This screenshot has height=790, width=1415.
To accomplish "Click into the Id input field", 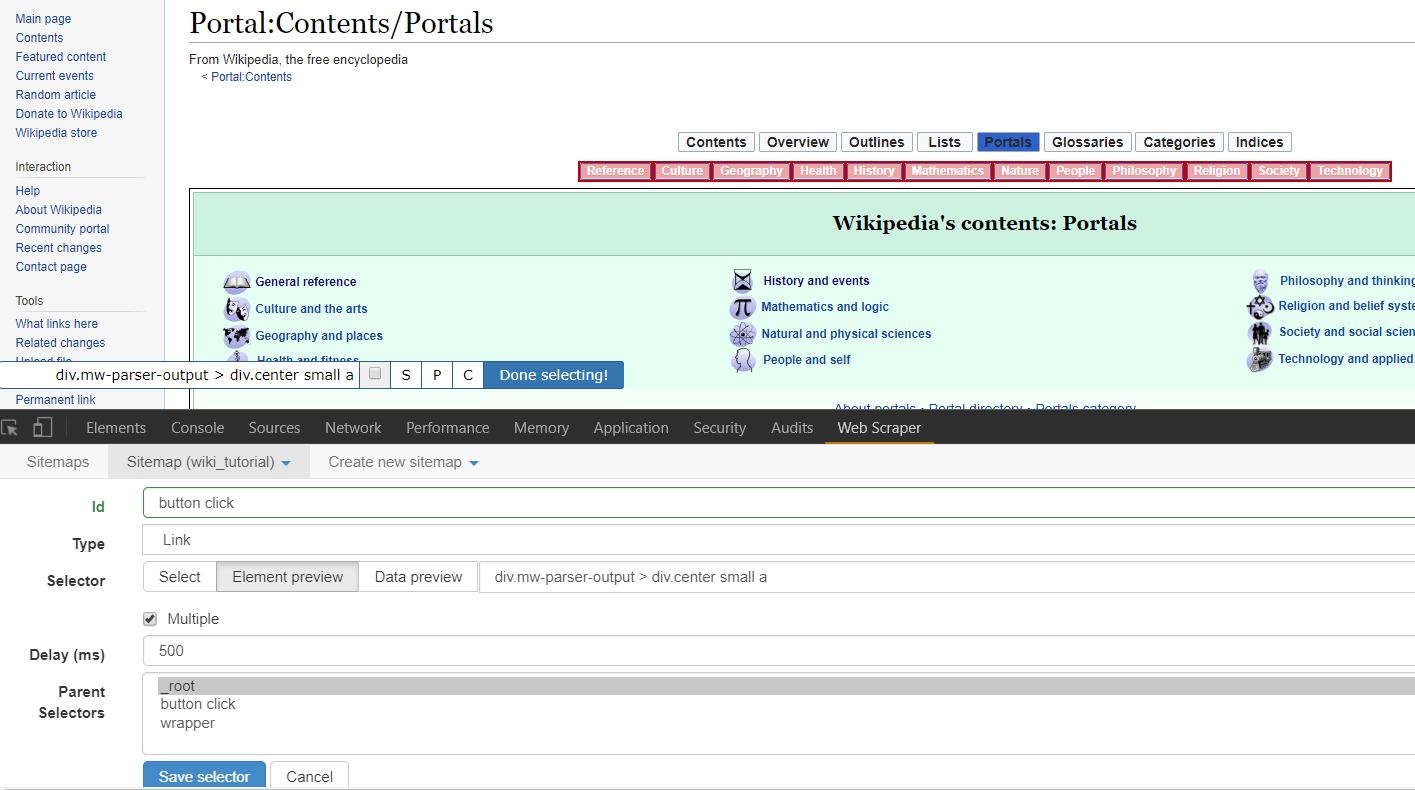I will [779, 503].
